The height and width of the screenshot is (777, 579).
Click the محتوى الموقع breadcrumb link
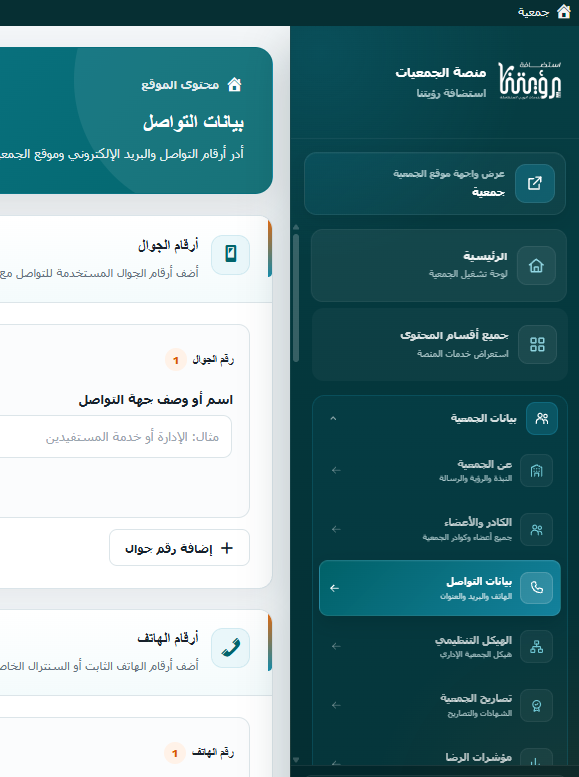pos(180,85)
